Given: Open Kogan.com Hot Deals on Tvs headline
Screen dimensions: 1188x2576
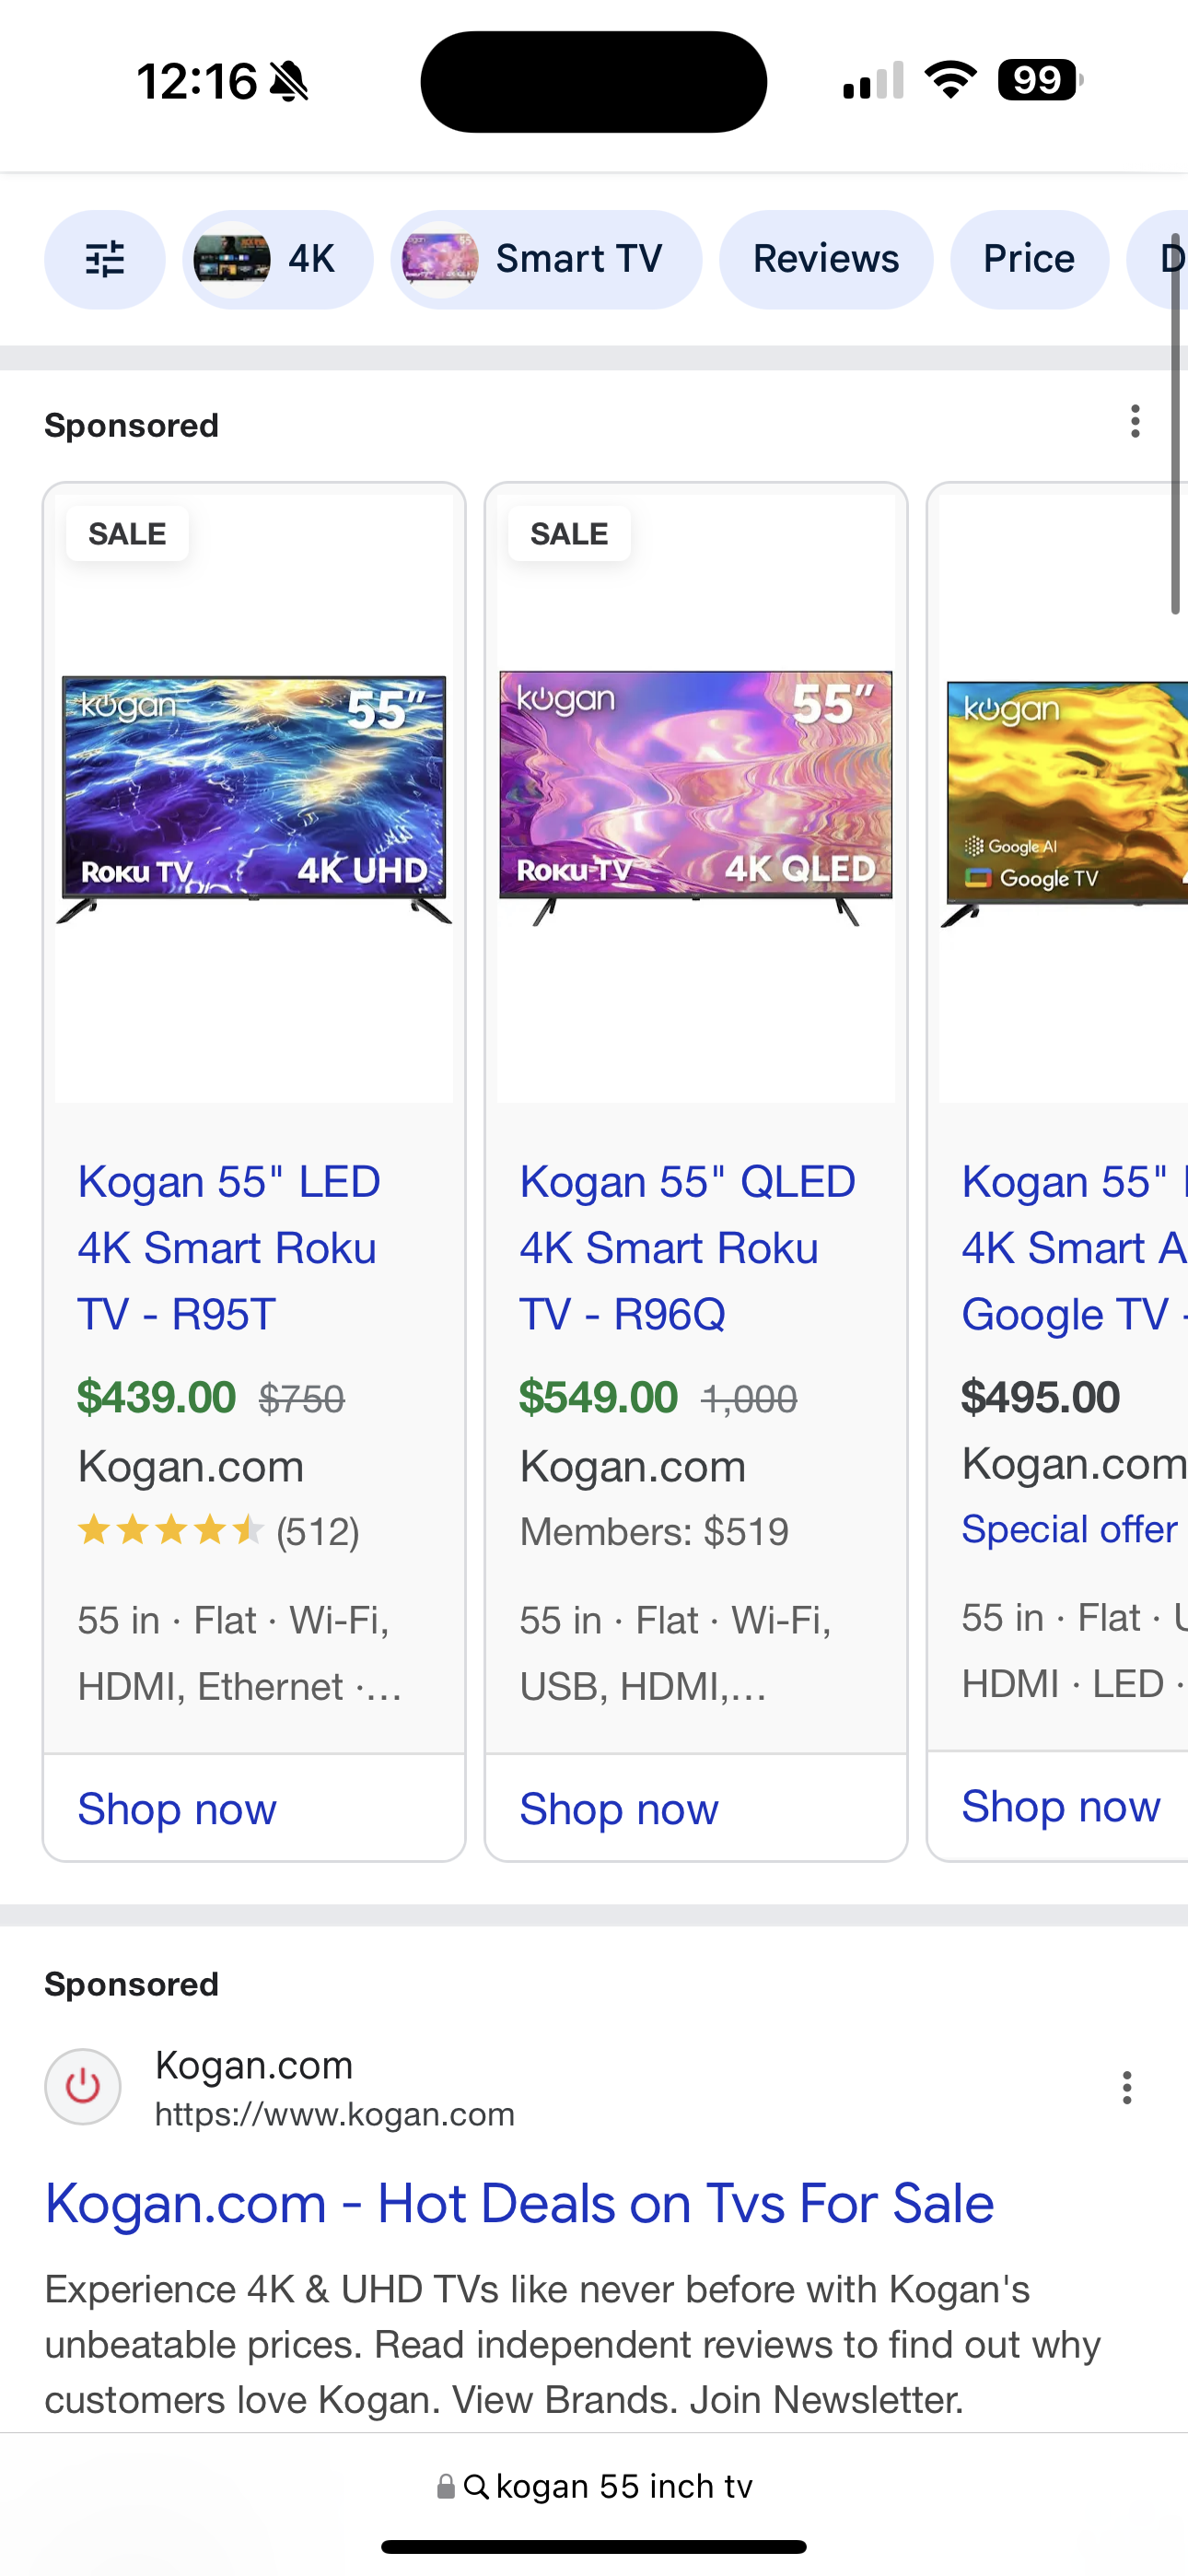Looking at the screenshot, I should coord(519,2204).
